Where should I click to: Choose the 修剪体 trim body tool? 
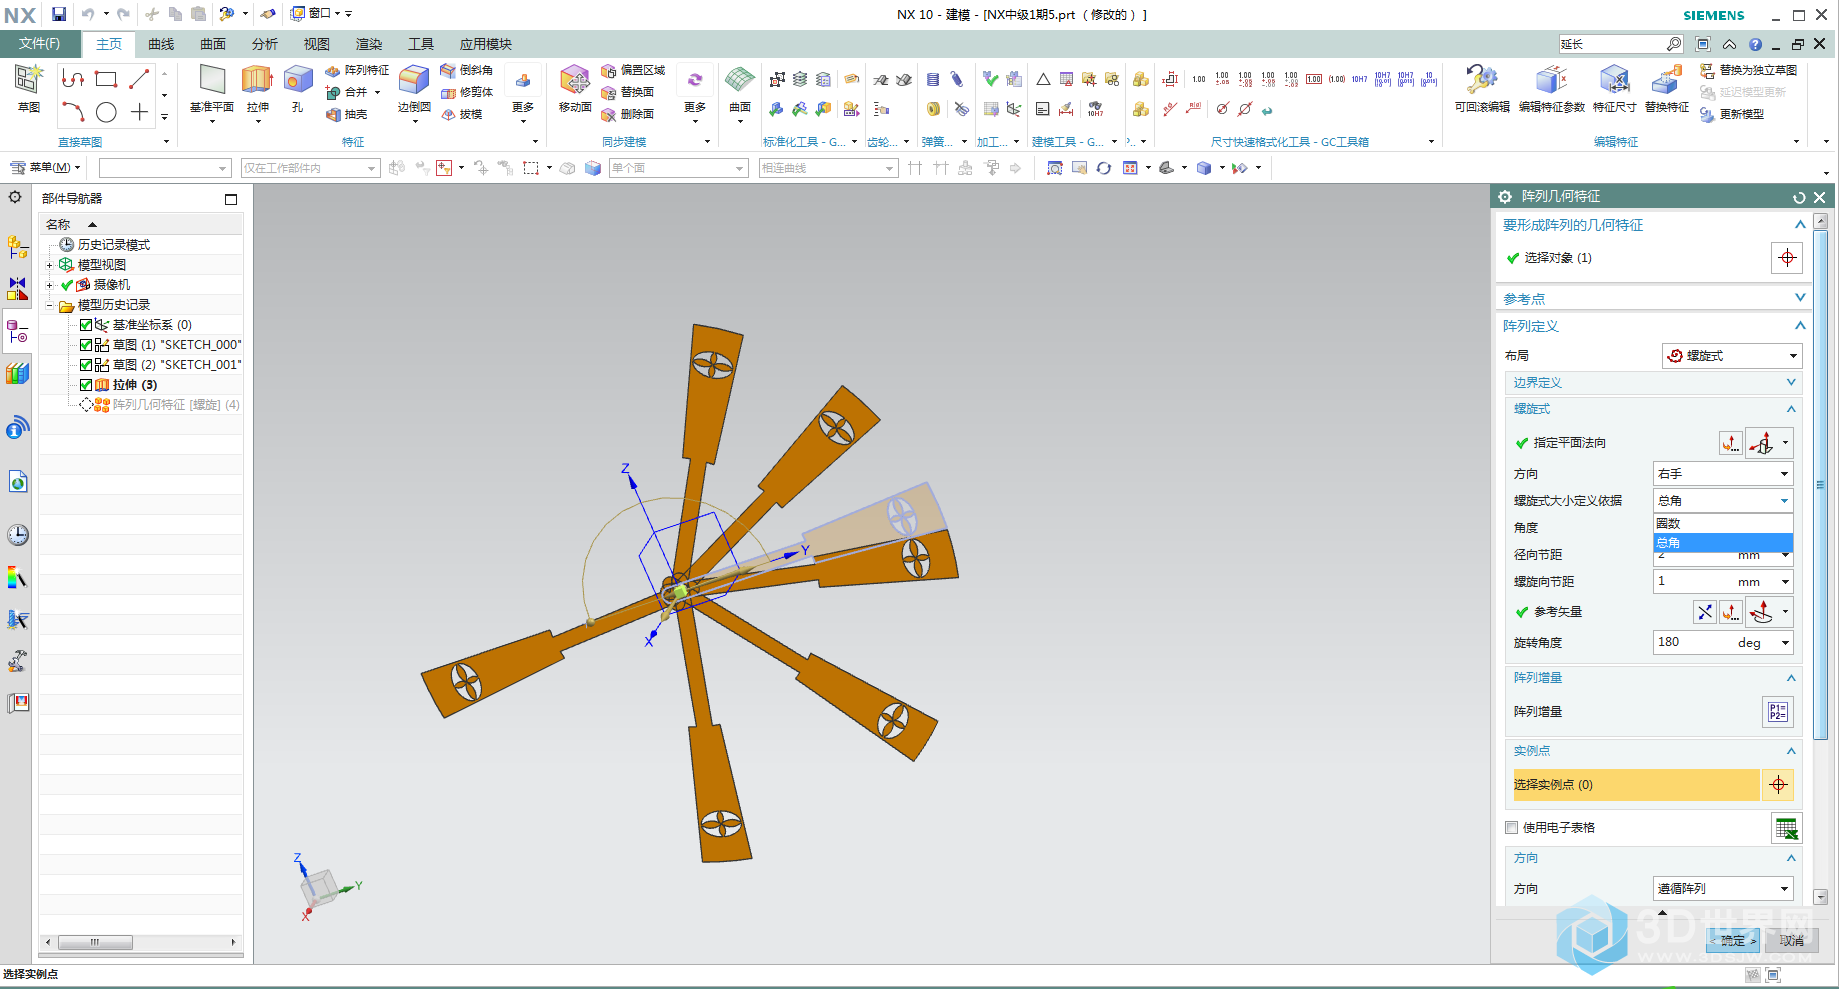(467, 92)
